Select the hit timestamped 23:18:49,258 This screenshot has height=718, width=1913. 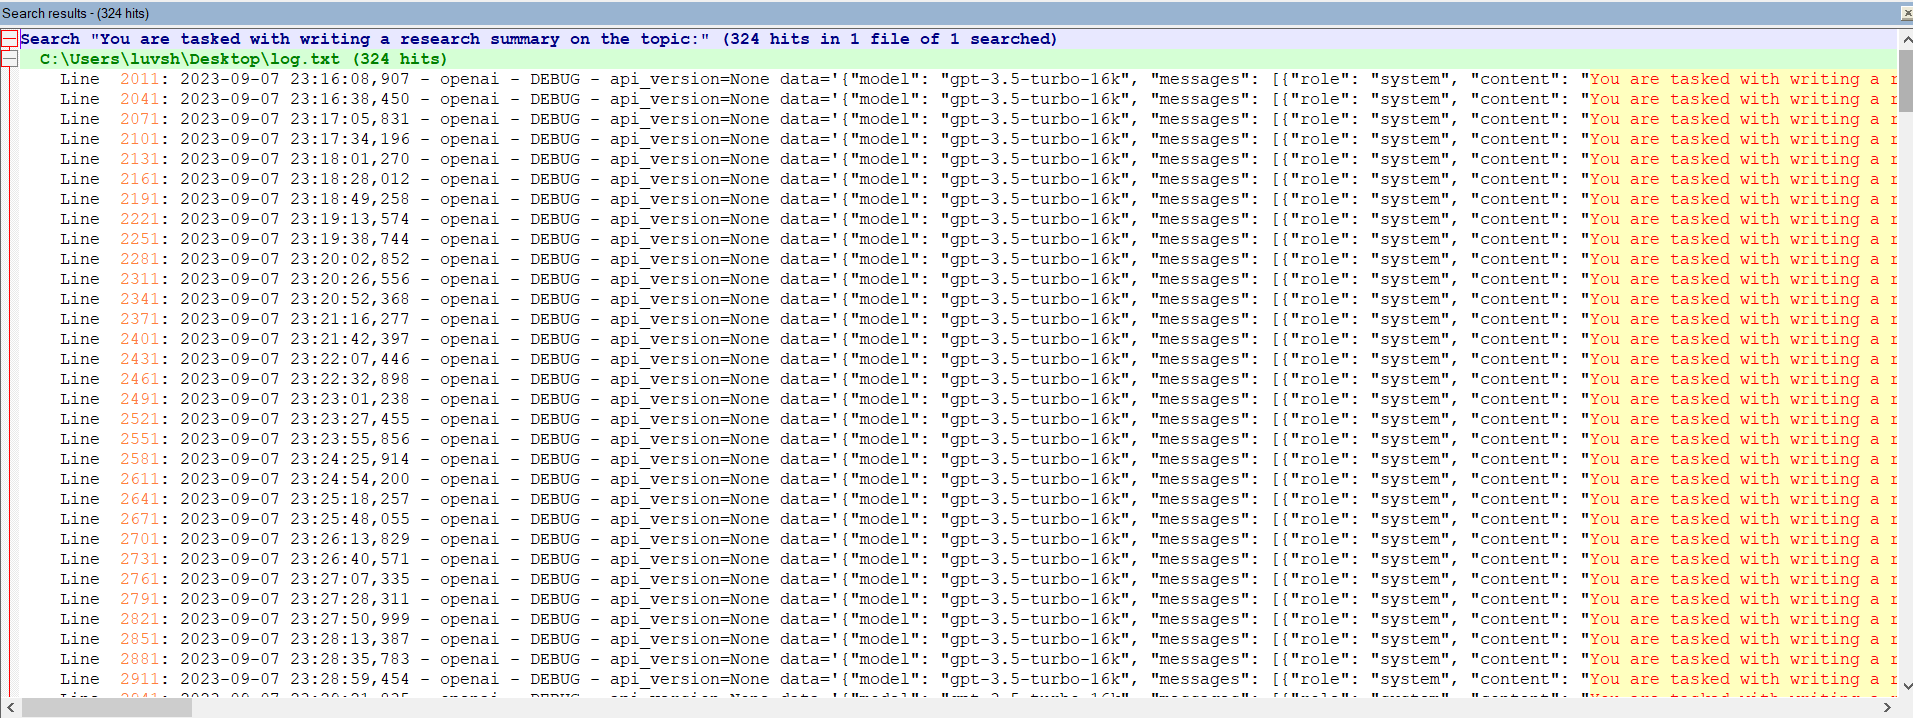point(958,199)
